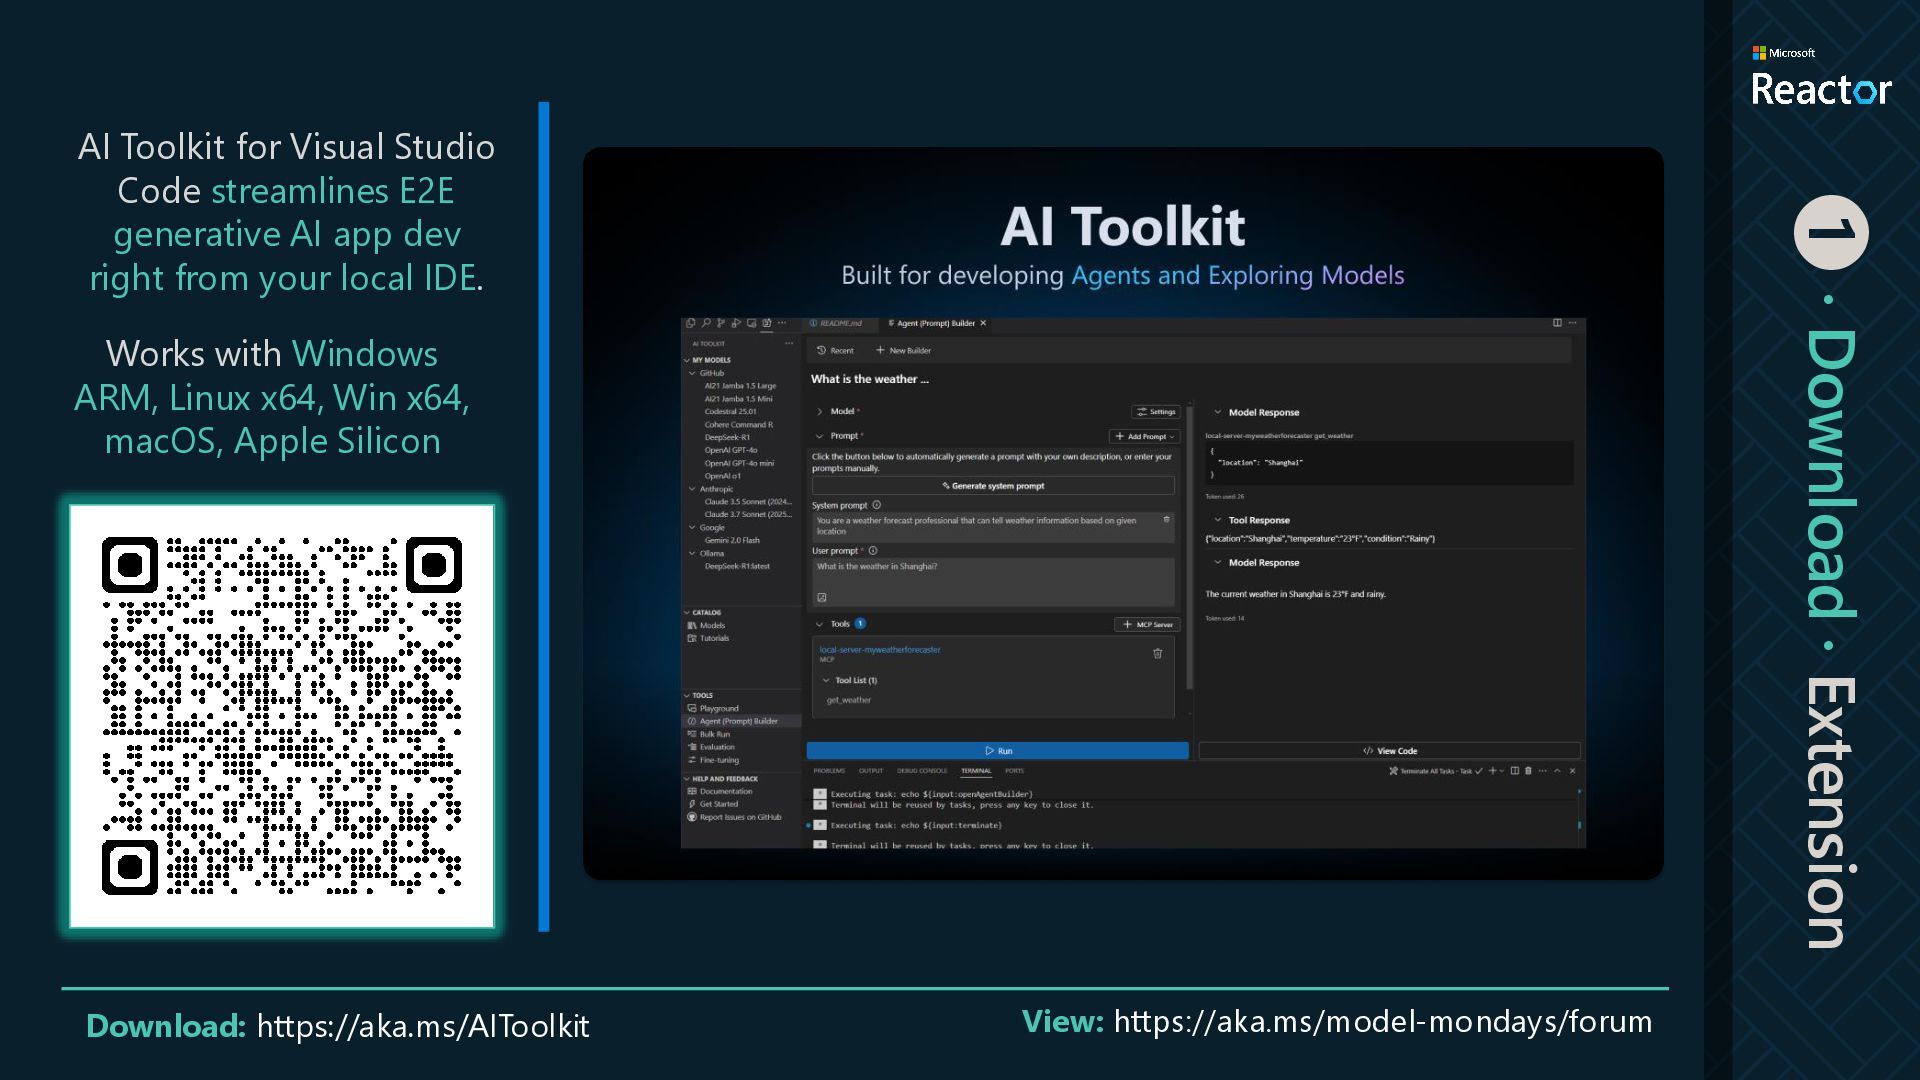
Task: Click the User prompt info icon
Action: [x=873, y=551]
